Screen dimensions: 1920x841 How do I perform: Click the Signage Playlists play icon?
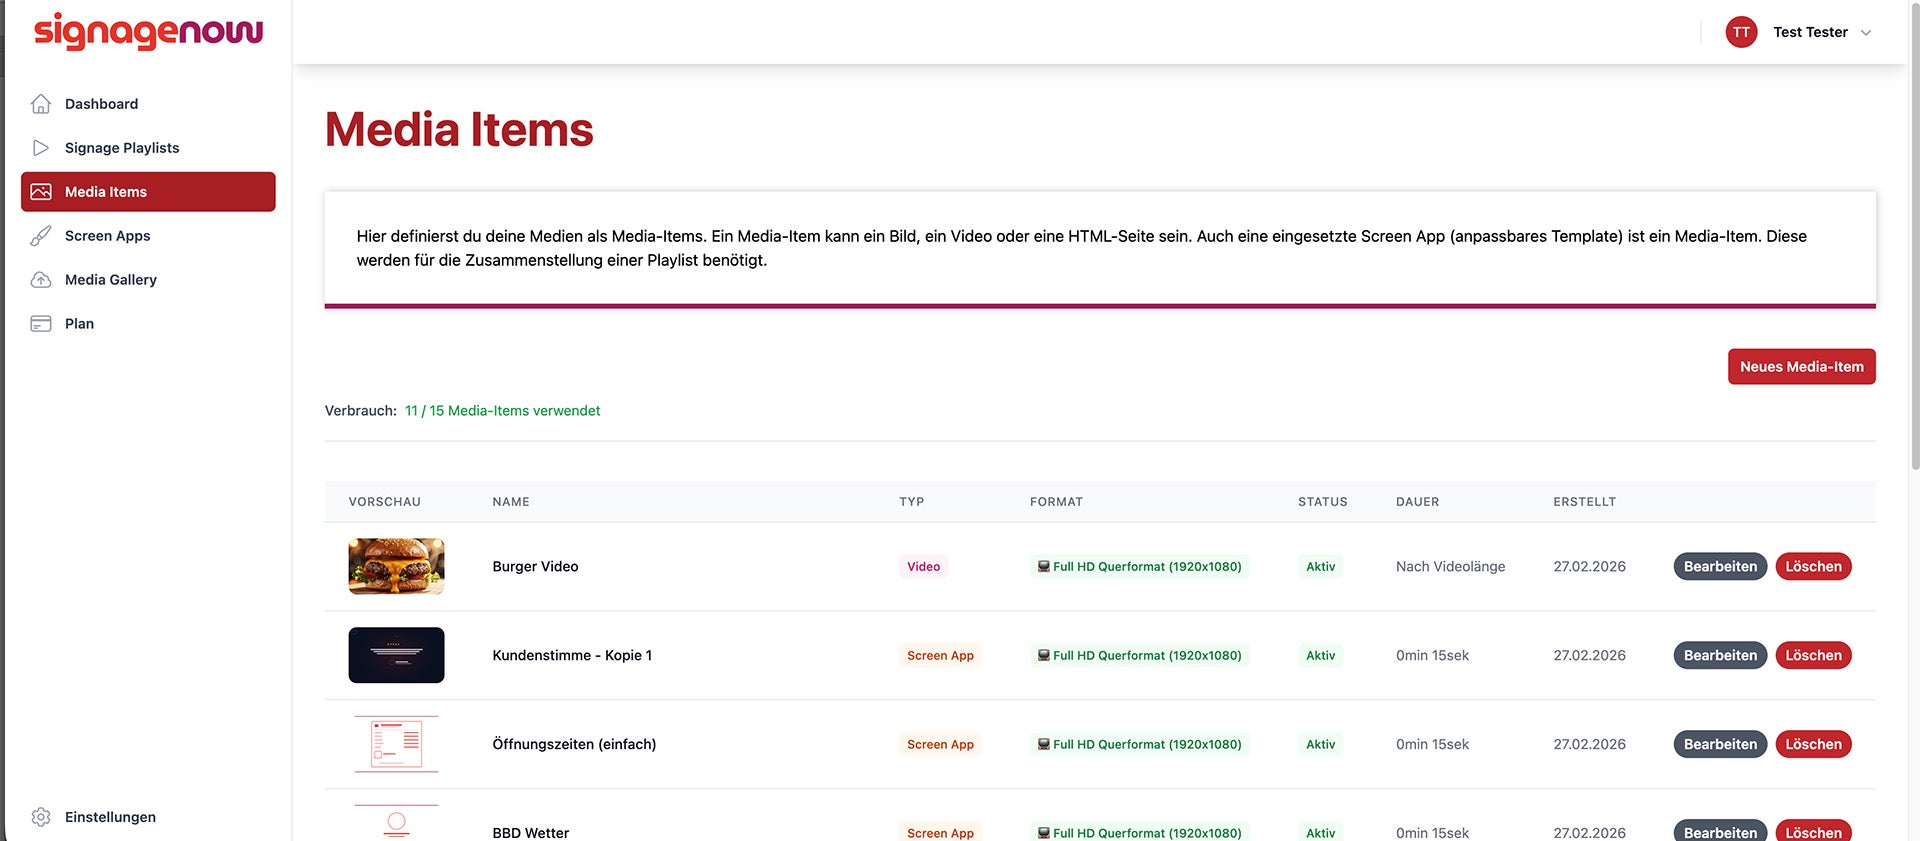[41, 148]
